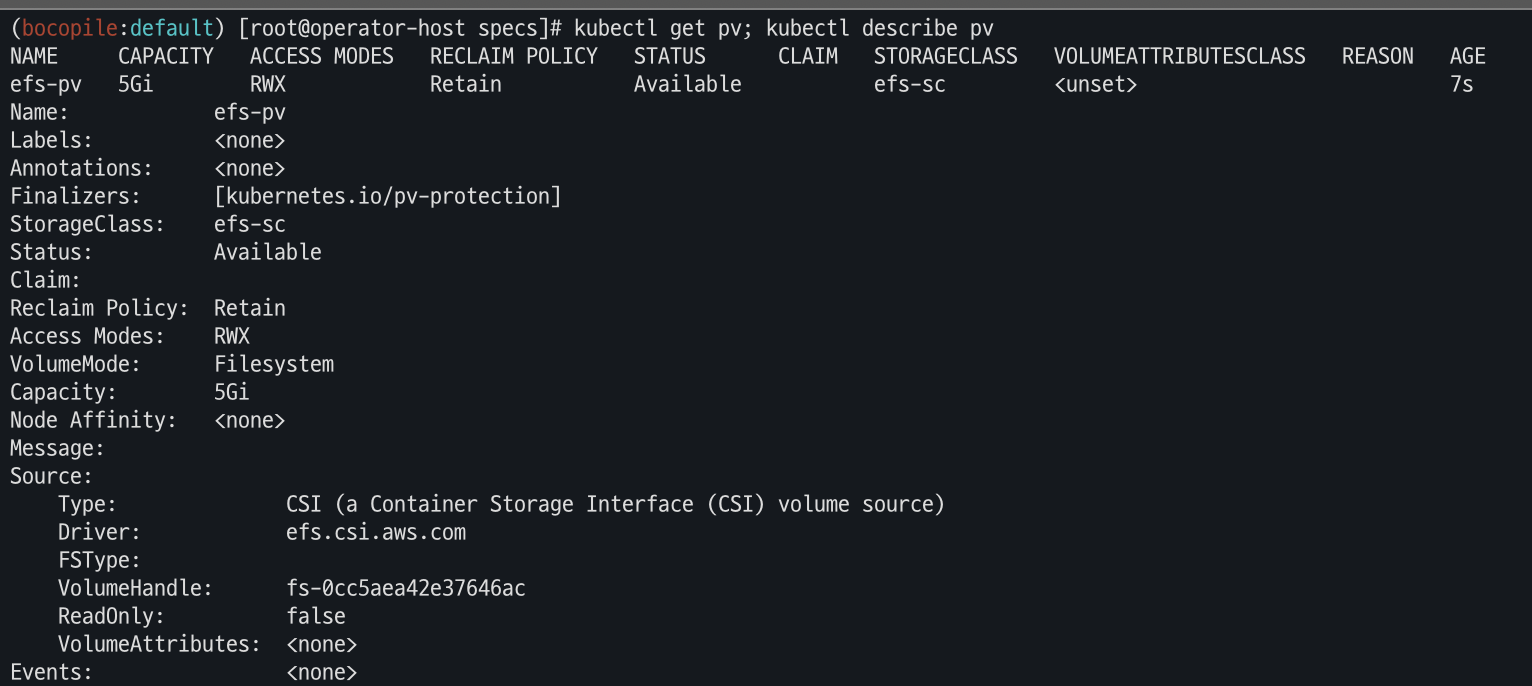The image size is (1532, 686).
Task: Click the kubernetes.io/pv-protection finalizer text
Action: (x=387, y=196)
